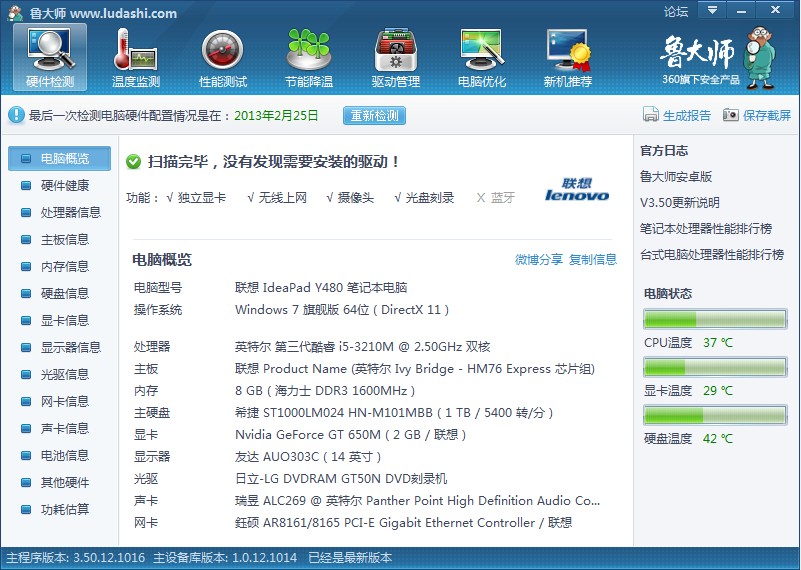Click the 保存截屏 camera icon
Viewport: 801px width, 570px height.
click(x=731, y=114)
